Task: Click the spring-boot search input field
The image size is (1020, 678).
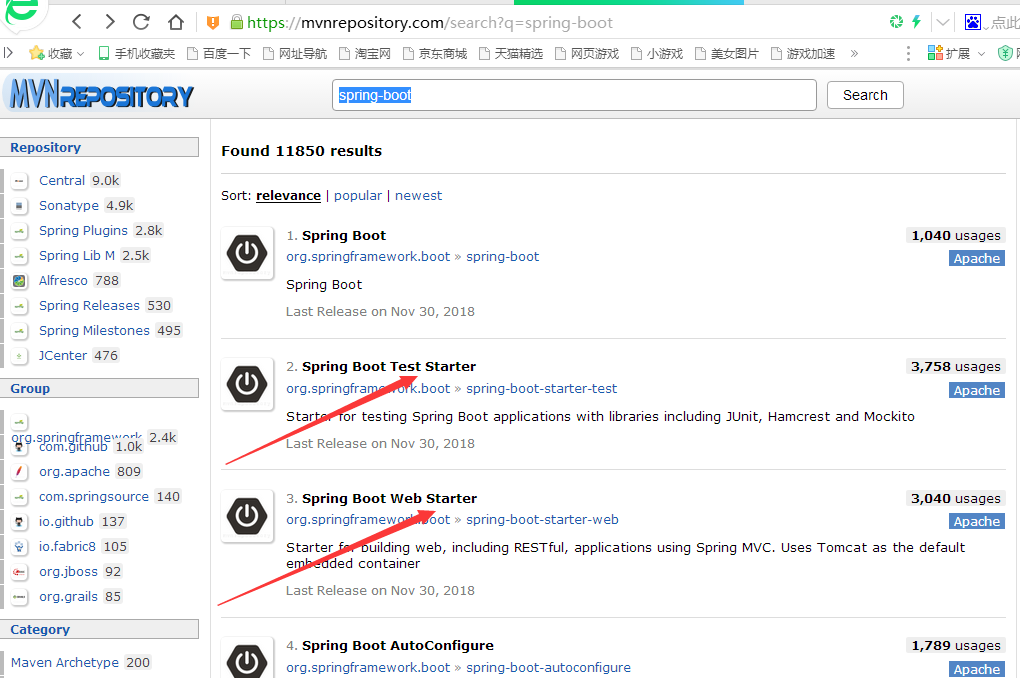Action: (x=574, y=95)
